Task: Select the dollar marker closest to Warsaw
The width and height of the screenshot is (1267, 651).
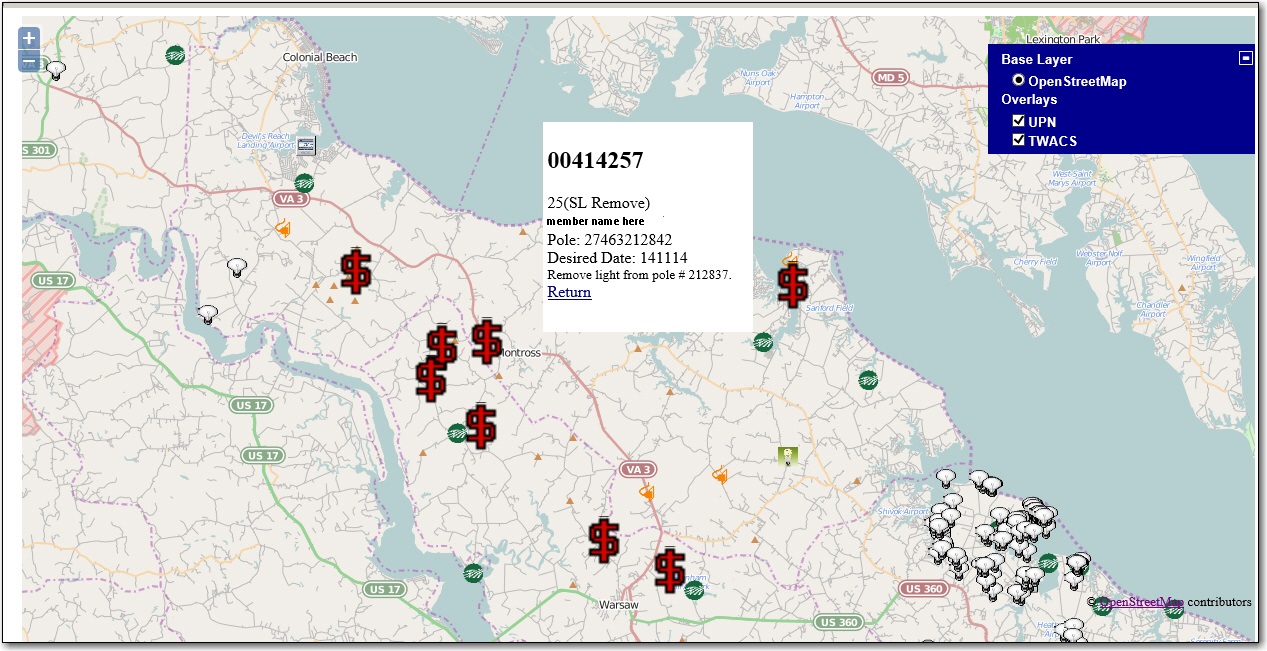Action: point(669,570)
